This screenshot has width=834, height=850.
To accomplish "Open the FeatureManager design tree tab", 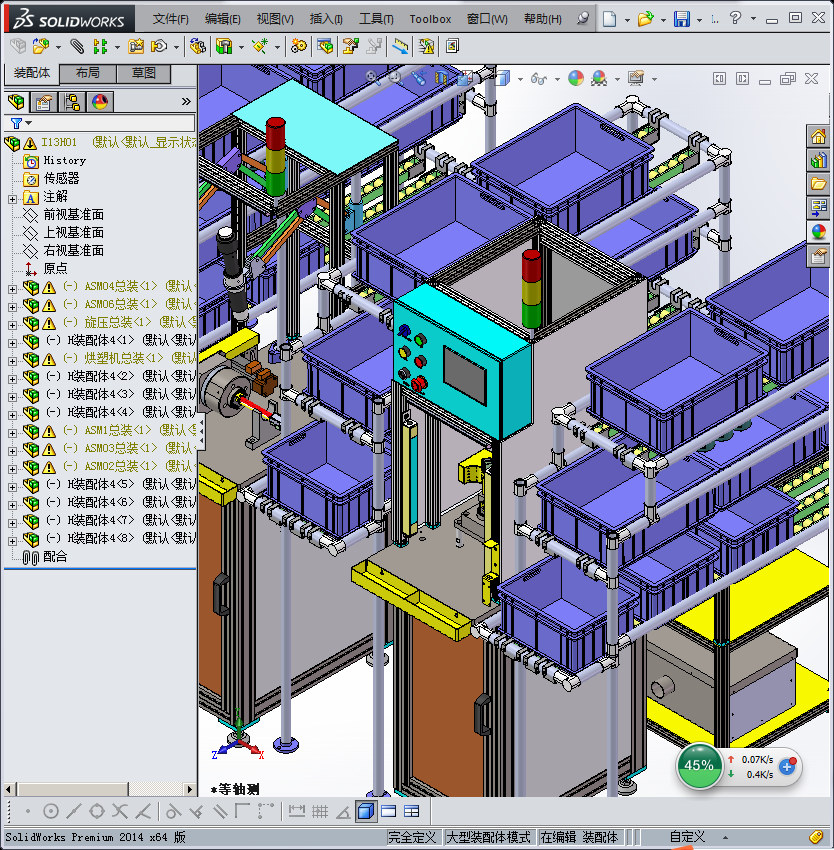I will coord(16,102).
